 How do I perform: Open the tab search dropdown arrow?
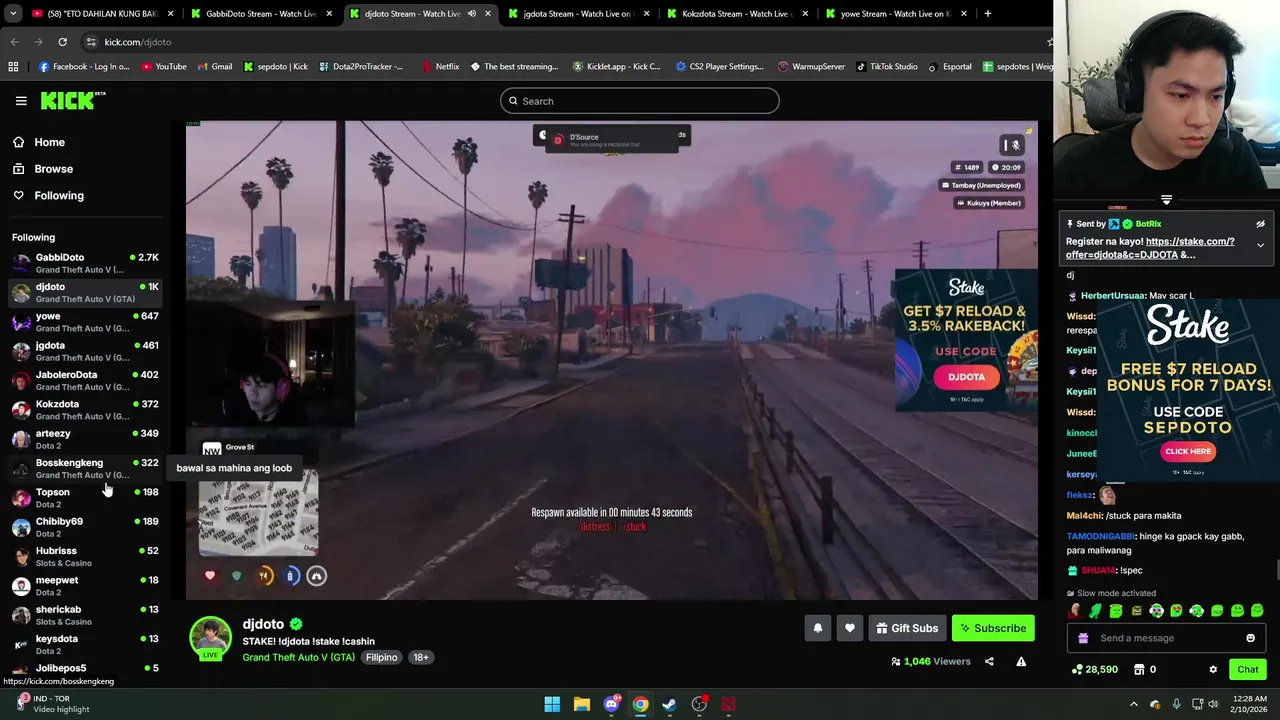(14, 14)
